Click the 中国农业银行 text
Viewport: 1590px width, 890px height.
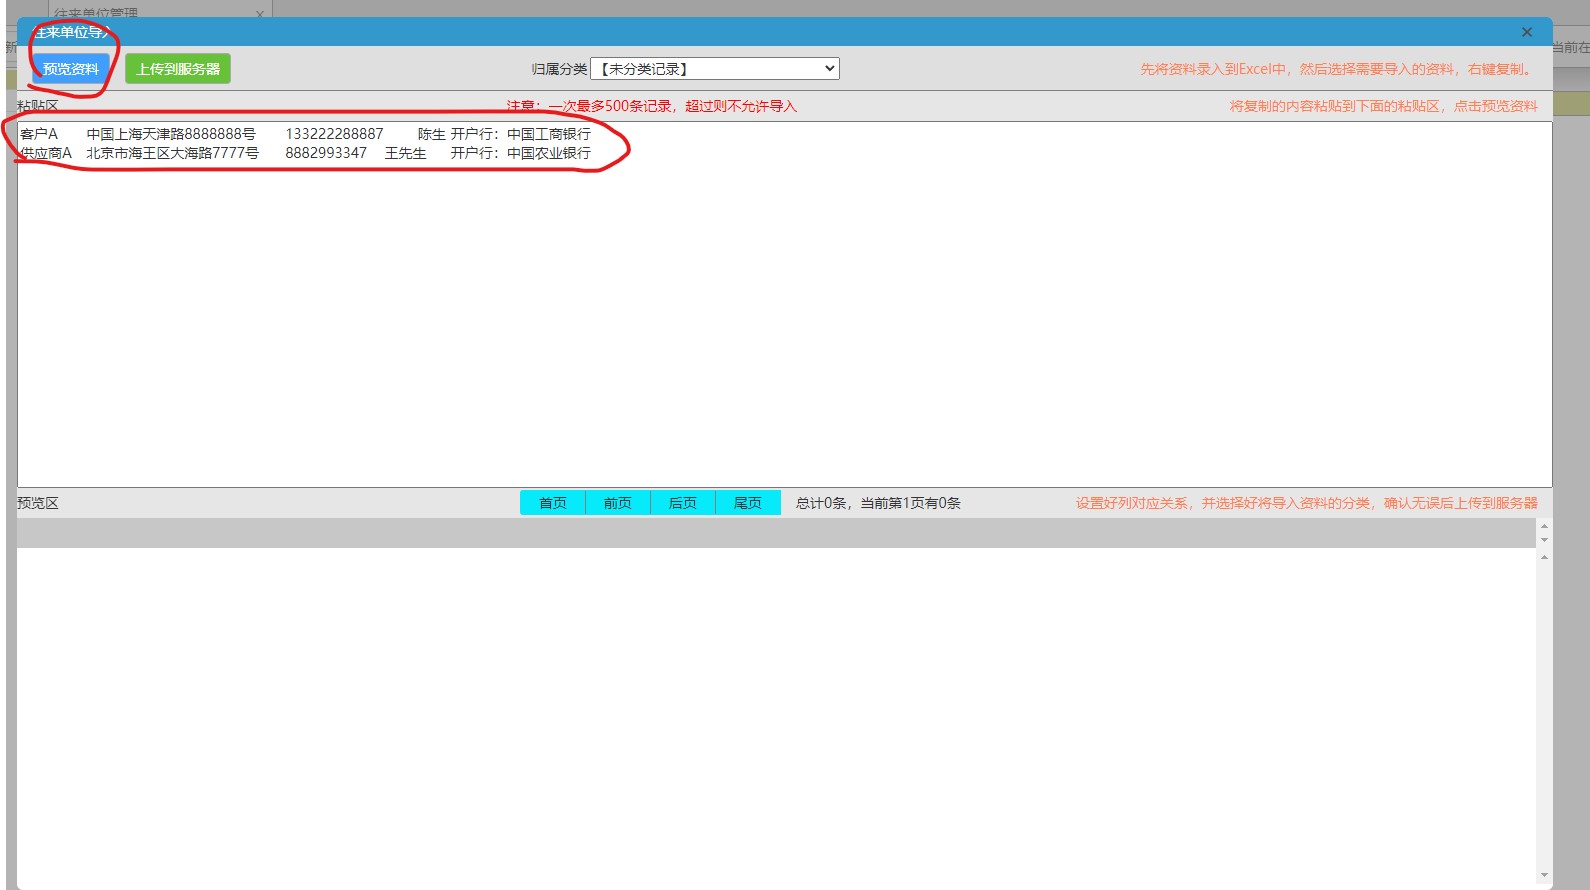pyautogui.click(x=549, y=153)
